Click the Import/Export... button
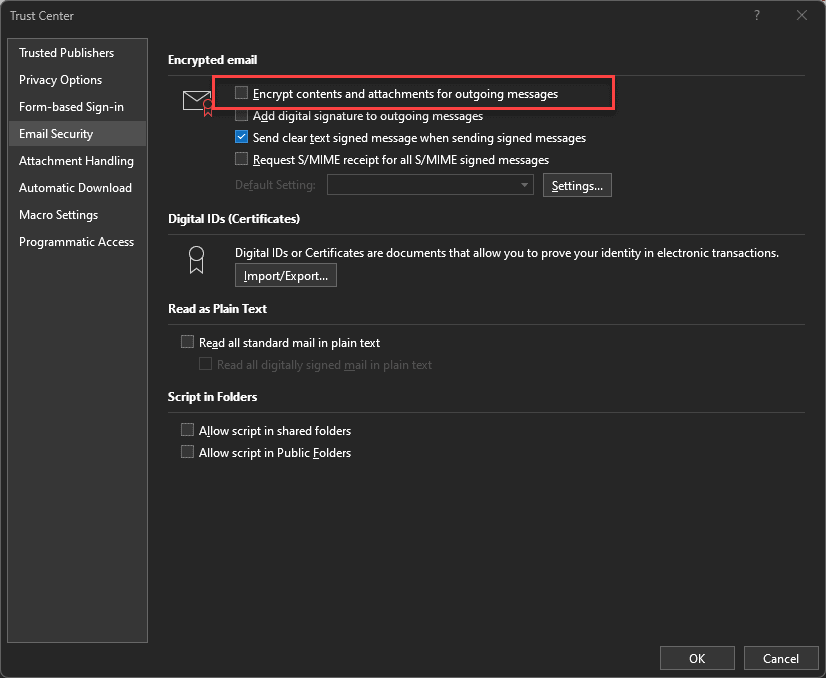 click(x=285, y=276)
